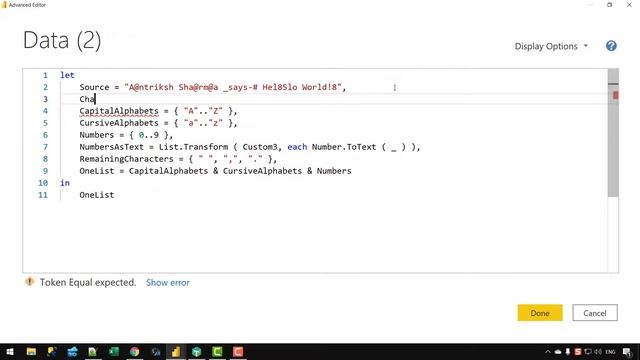Open File Explorer from taskbar

pos(31,351)
